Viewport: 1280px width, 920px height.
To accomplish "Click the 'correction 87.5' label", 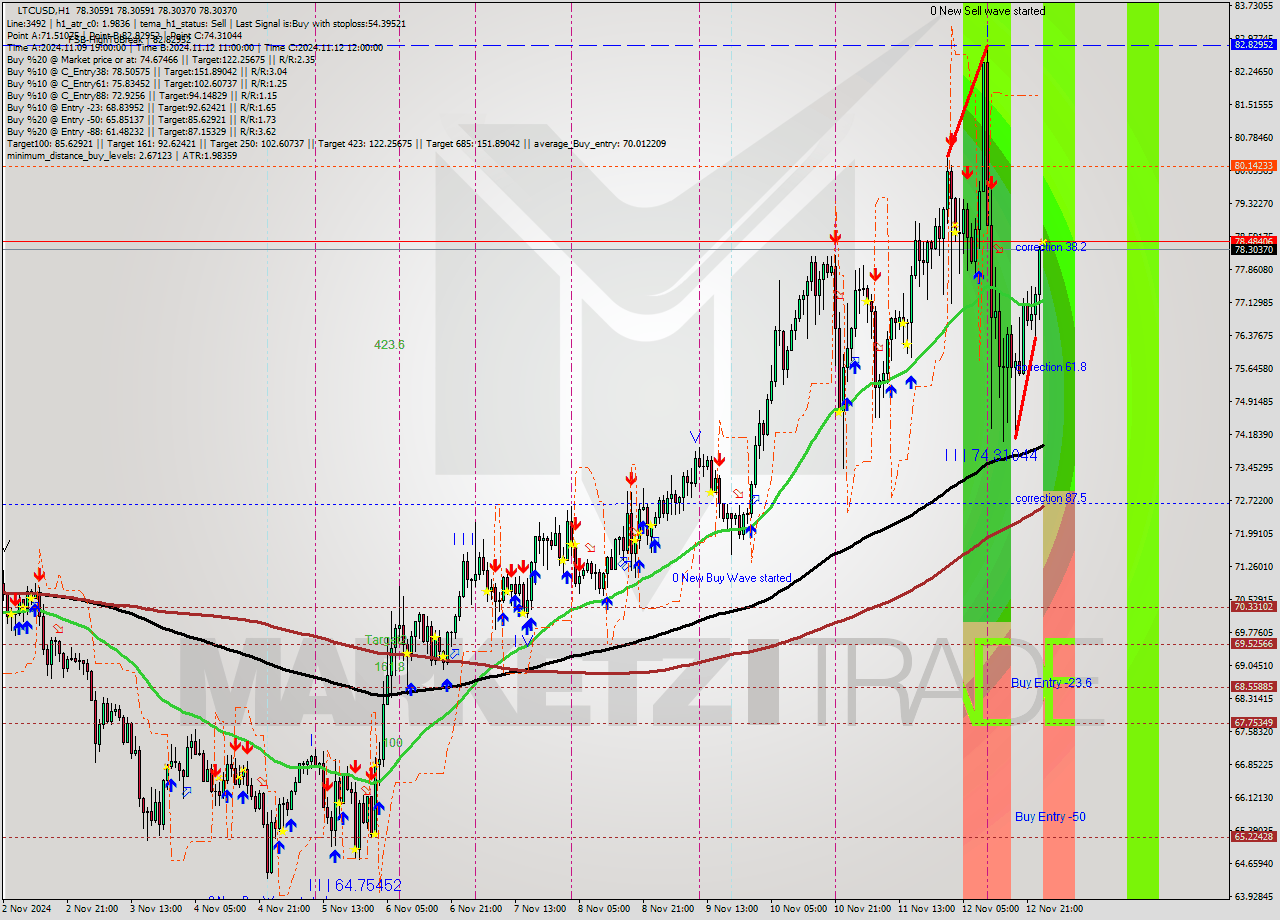I will point(1051,498).
